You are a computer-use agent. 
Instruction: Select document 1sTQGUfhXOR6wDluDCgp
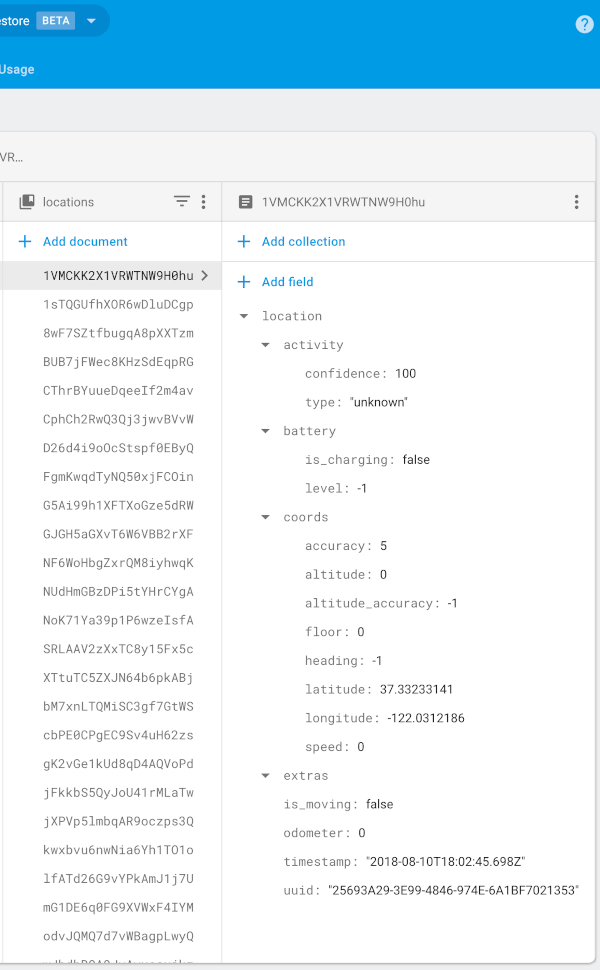(x=118, y=304)
